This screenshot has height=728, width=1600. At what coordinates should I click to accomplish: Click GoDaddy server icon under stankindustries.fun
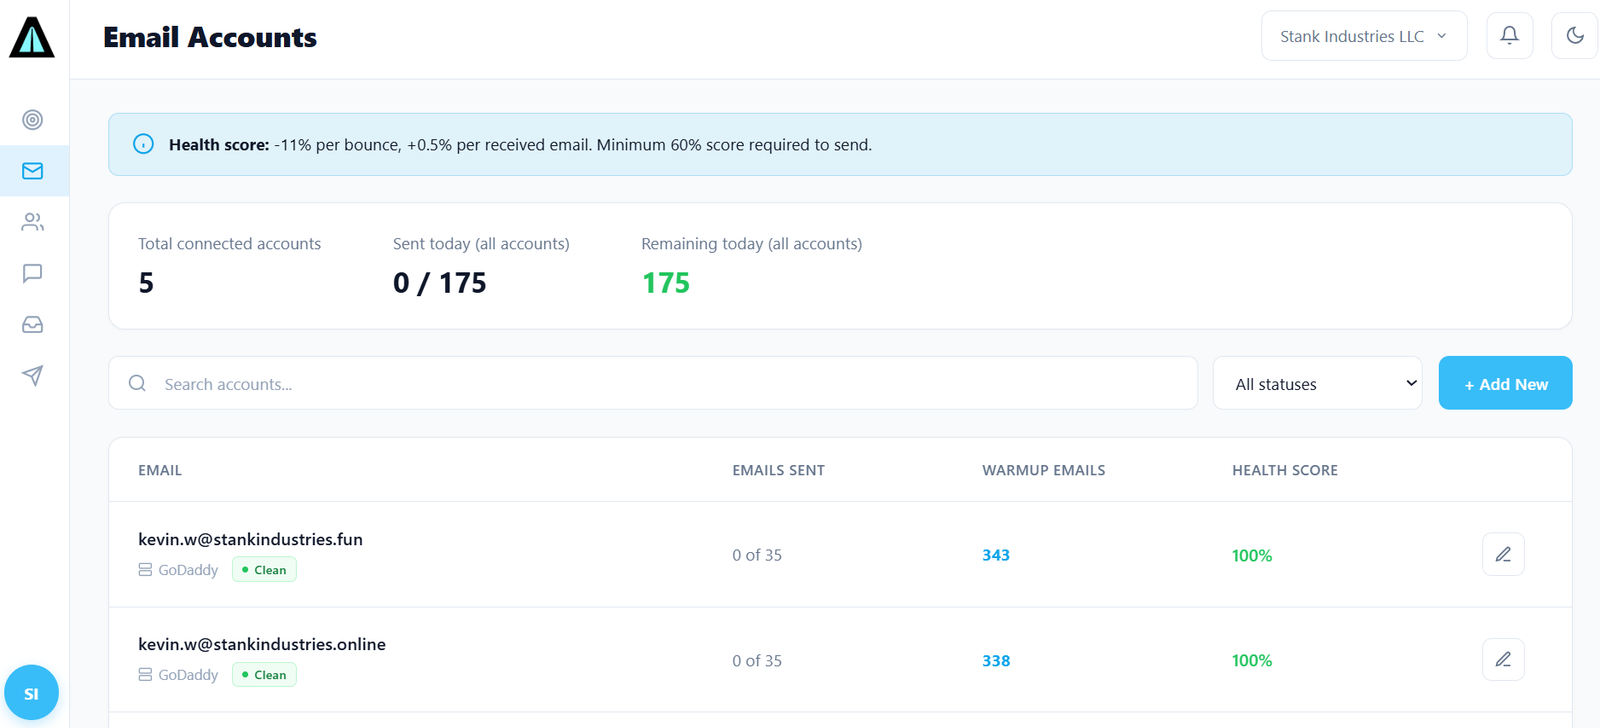click(x=145, y=569)
